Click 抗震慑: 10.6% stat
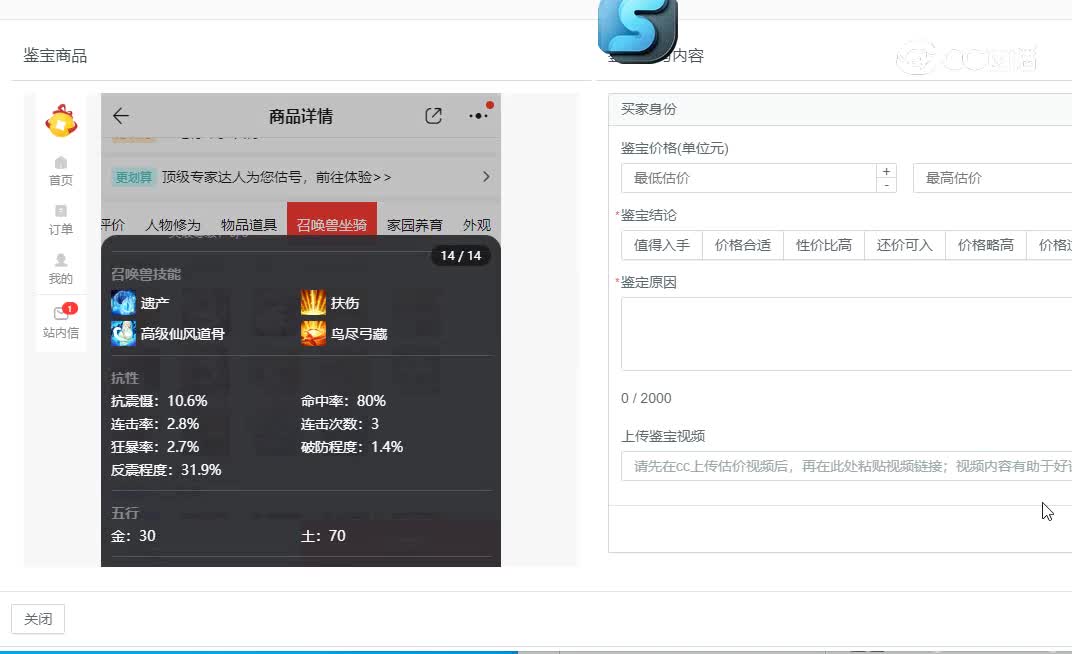 [x=159, y=401]
